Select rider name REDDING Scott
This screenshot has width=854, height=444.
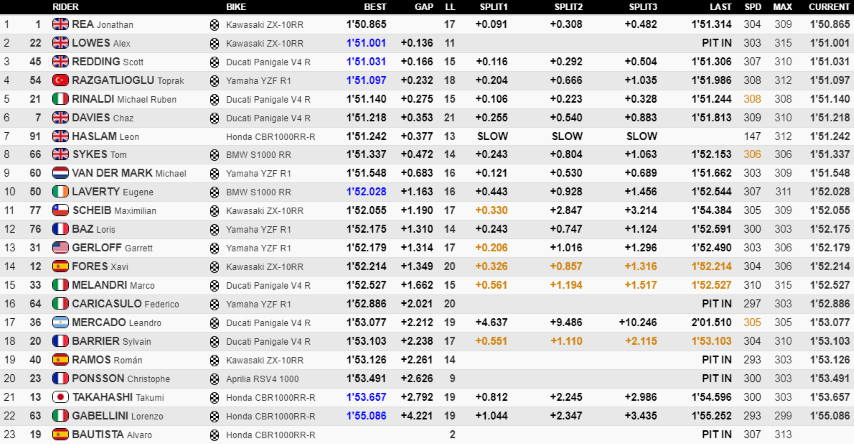tap(107, 62)
